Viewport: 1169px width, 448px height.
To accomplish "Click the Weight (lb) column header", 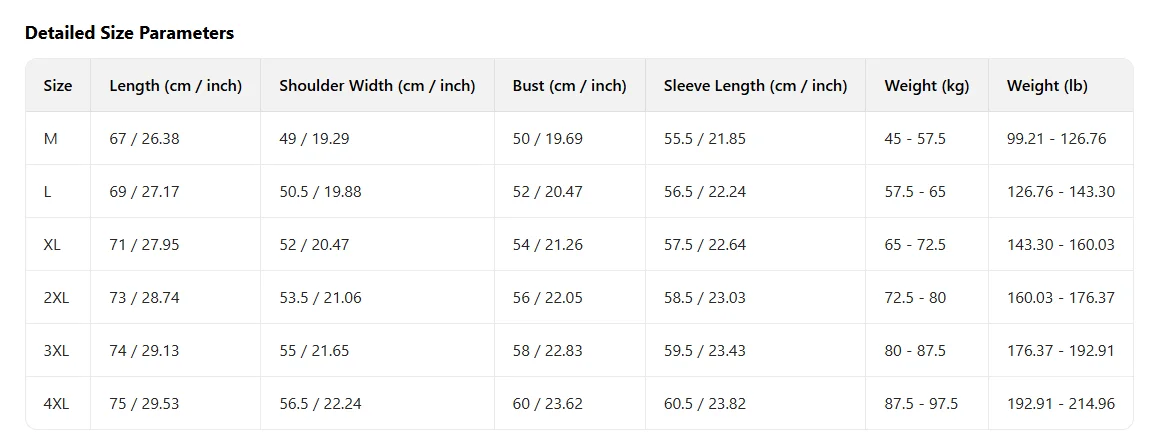I will click(1047, 86).
